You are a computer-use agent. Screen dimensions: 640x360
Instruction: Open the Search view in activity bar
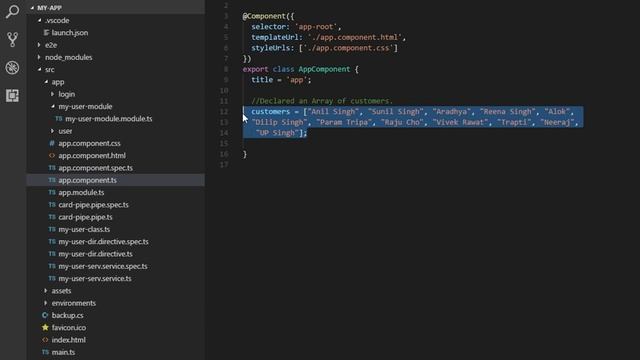(12, 11)
